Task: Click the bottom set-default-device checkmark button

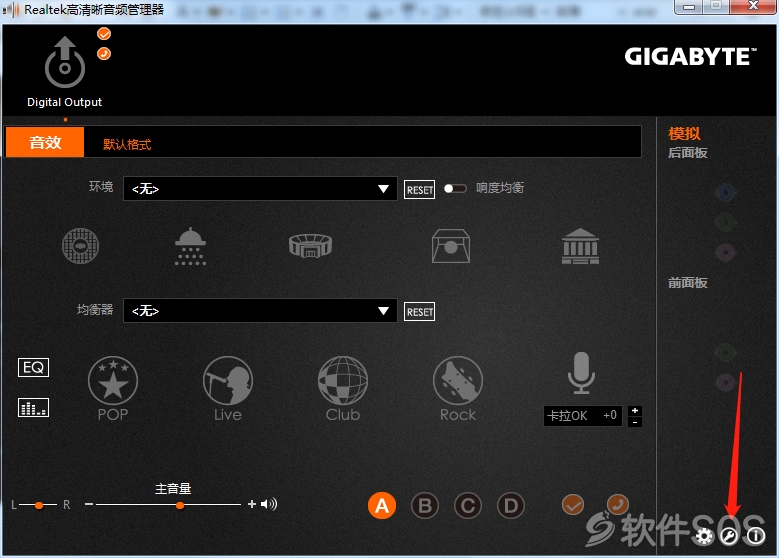Action: point(573,505)
